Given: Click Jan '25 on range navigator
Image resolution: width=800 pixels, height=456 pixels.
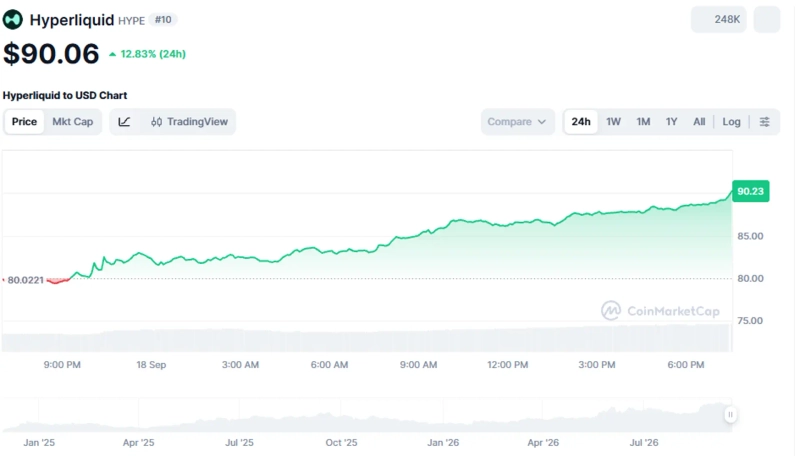Looking at the screenshot, I should [39, 443].
